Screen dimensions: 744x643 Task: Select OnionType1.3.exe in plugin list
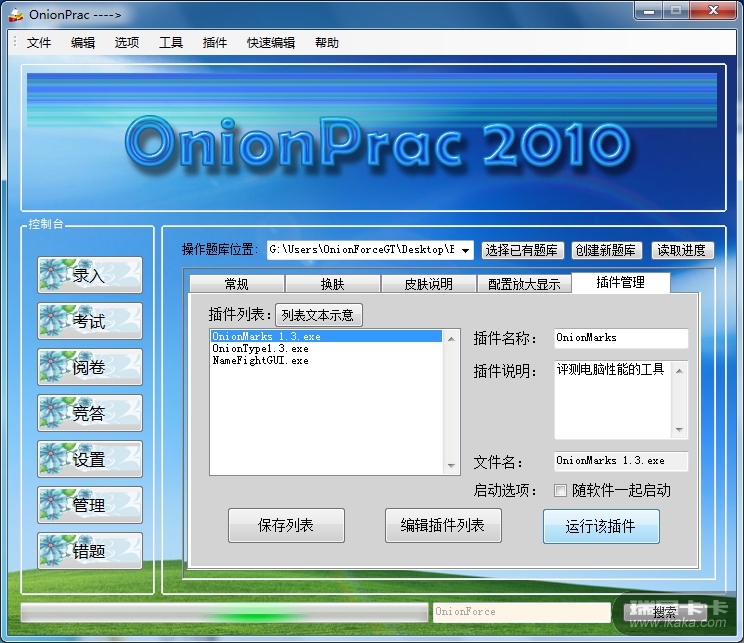tap(326, 348)
